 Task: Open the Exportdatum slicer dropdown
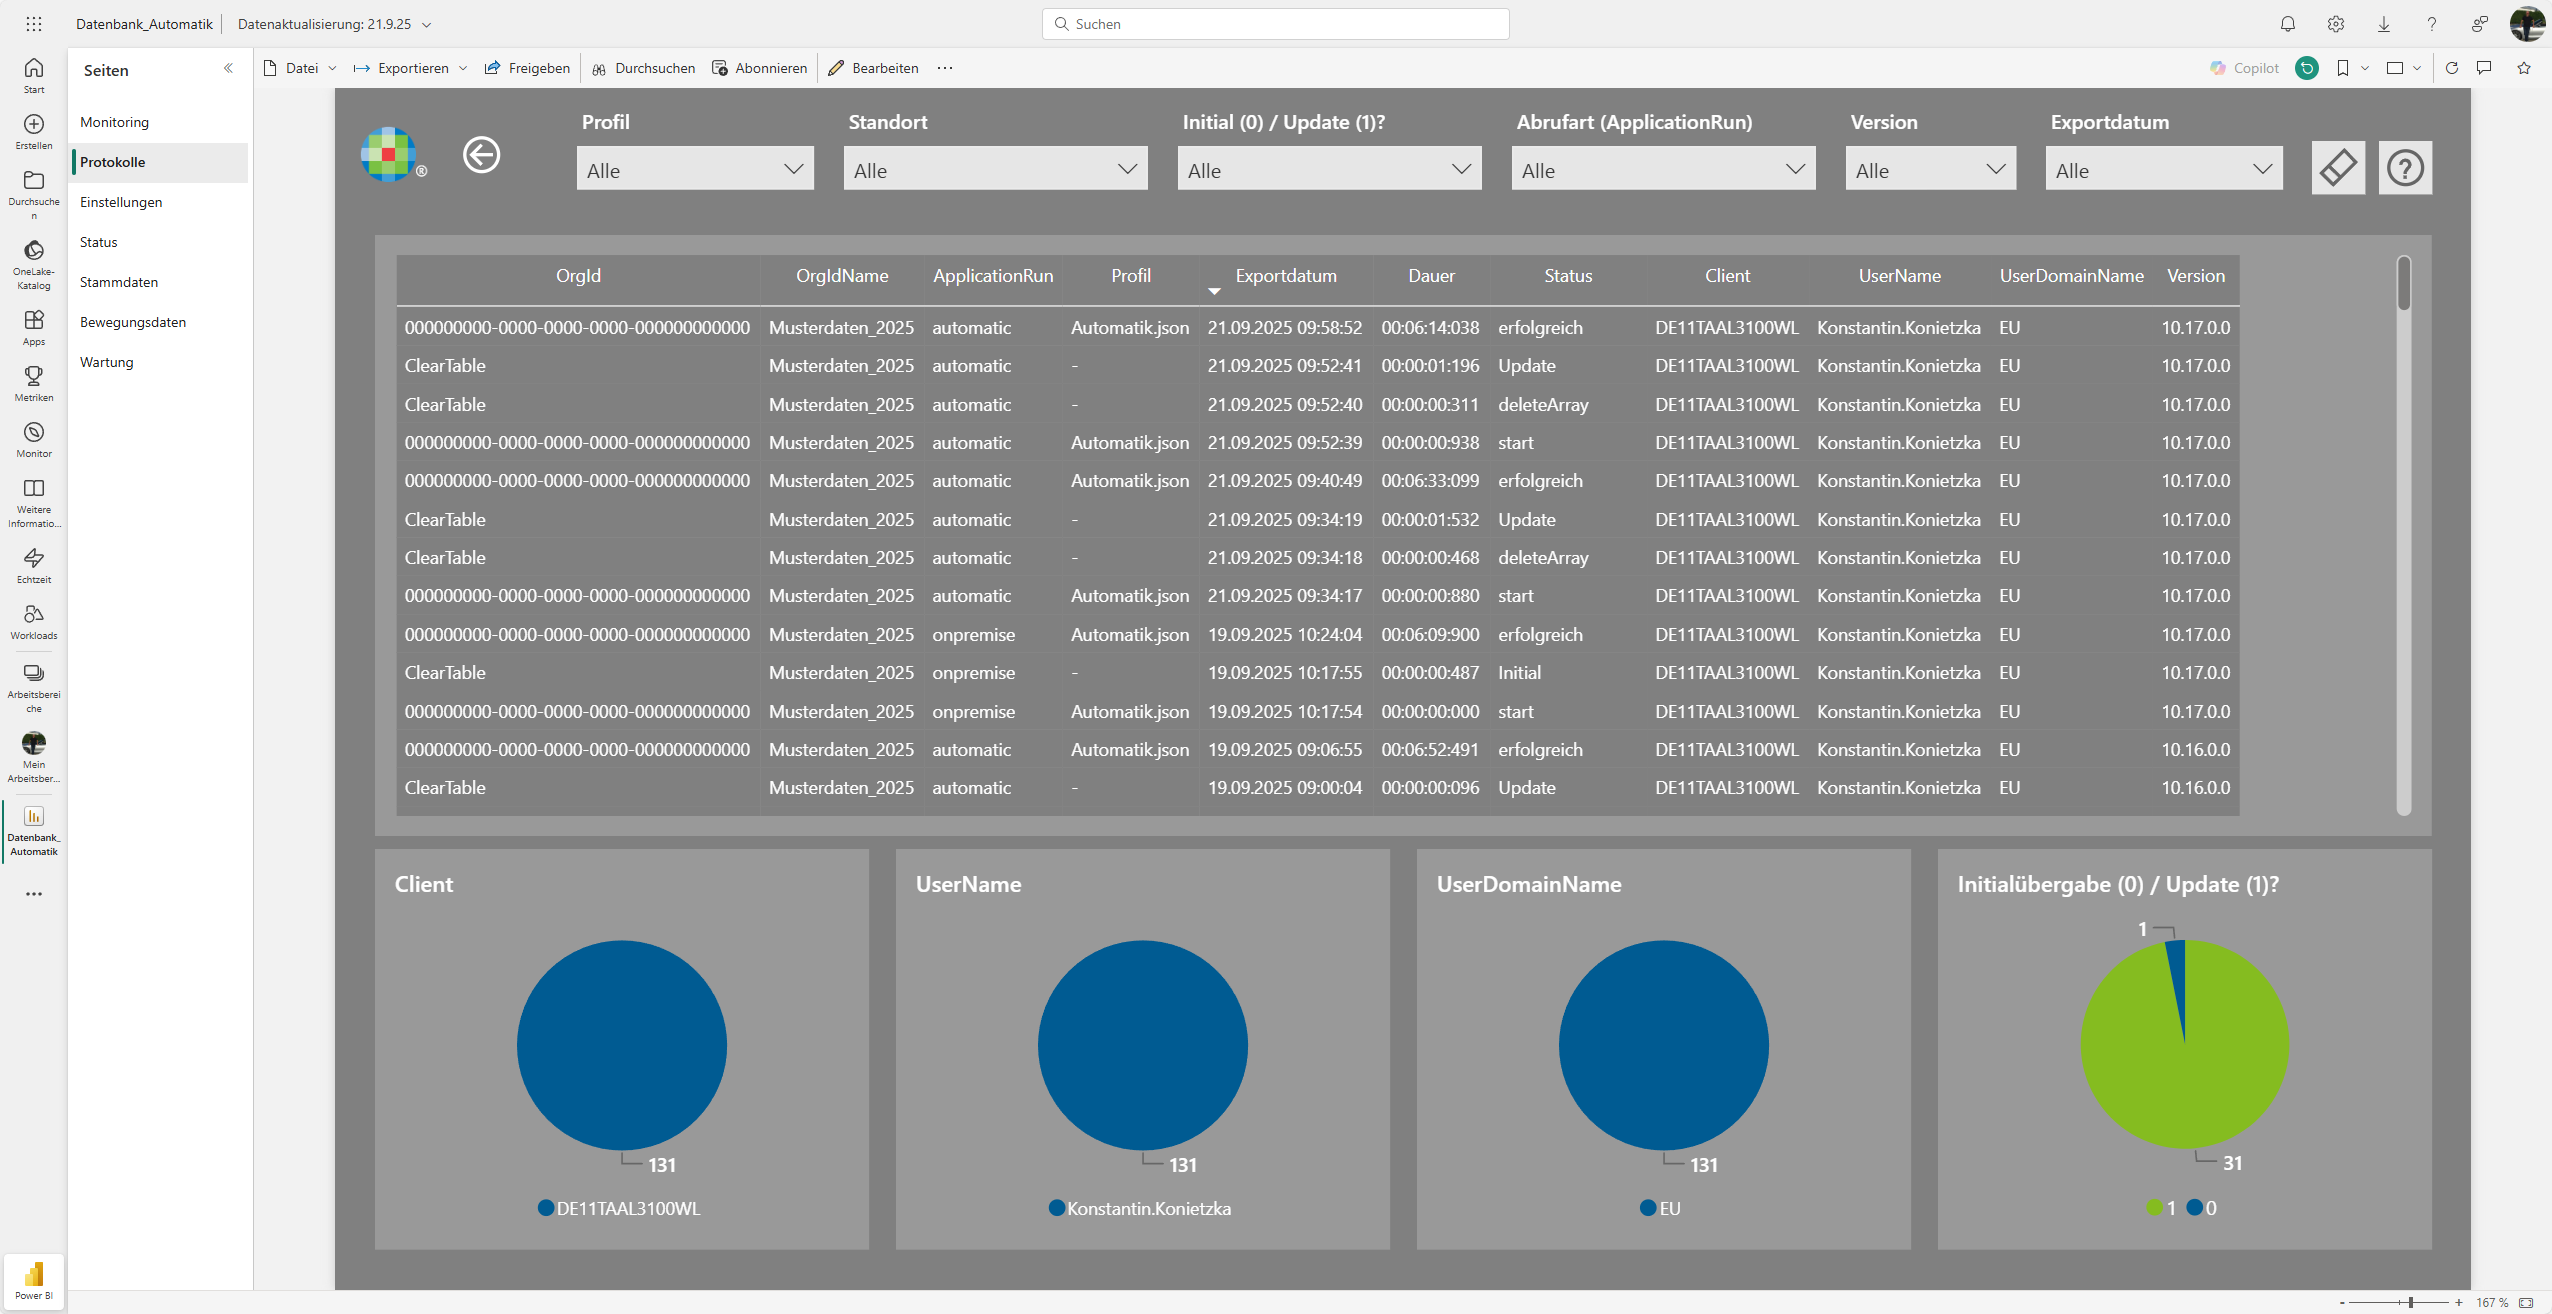[2164, 169]
